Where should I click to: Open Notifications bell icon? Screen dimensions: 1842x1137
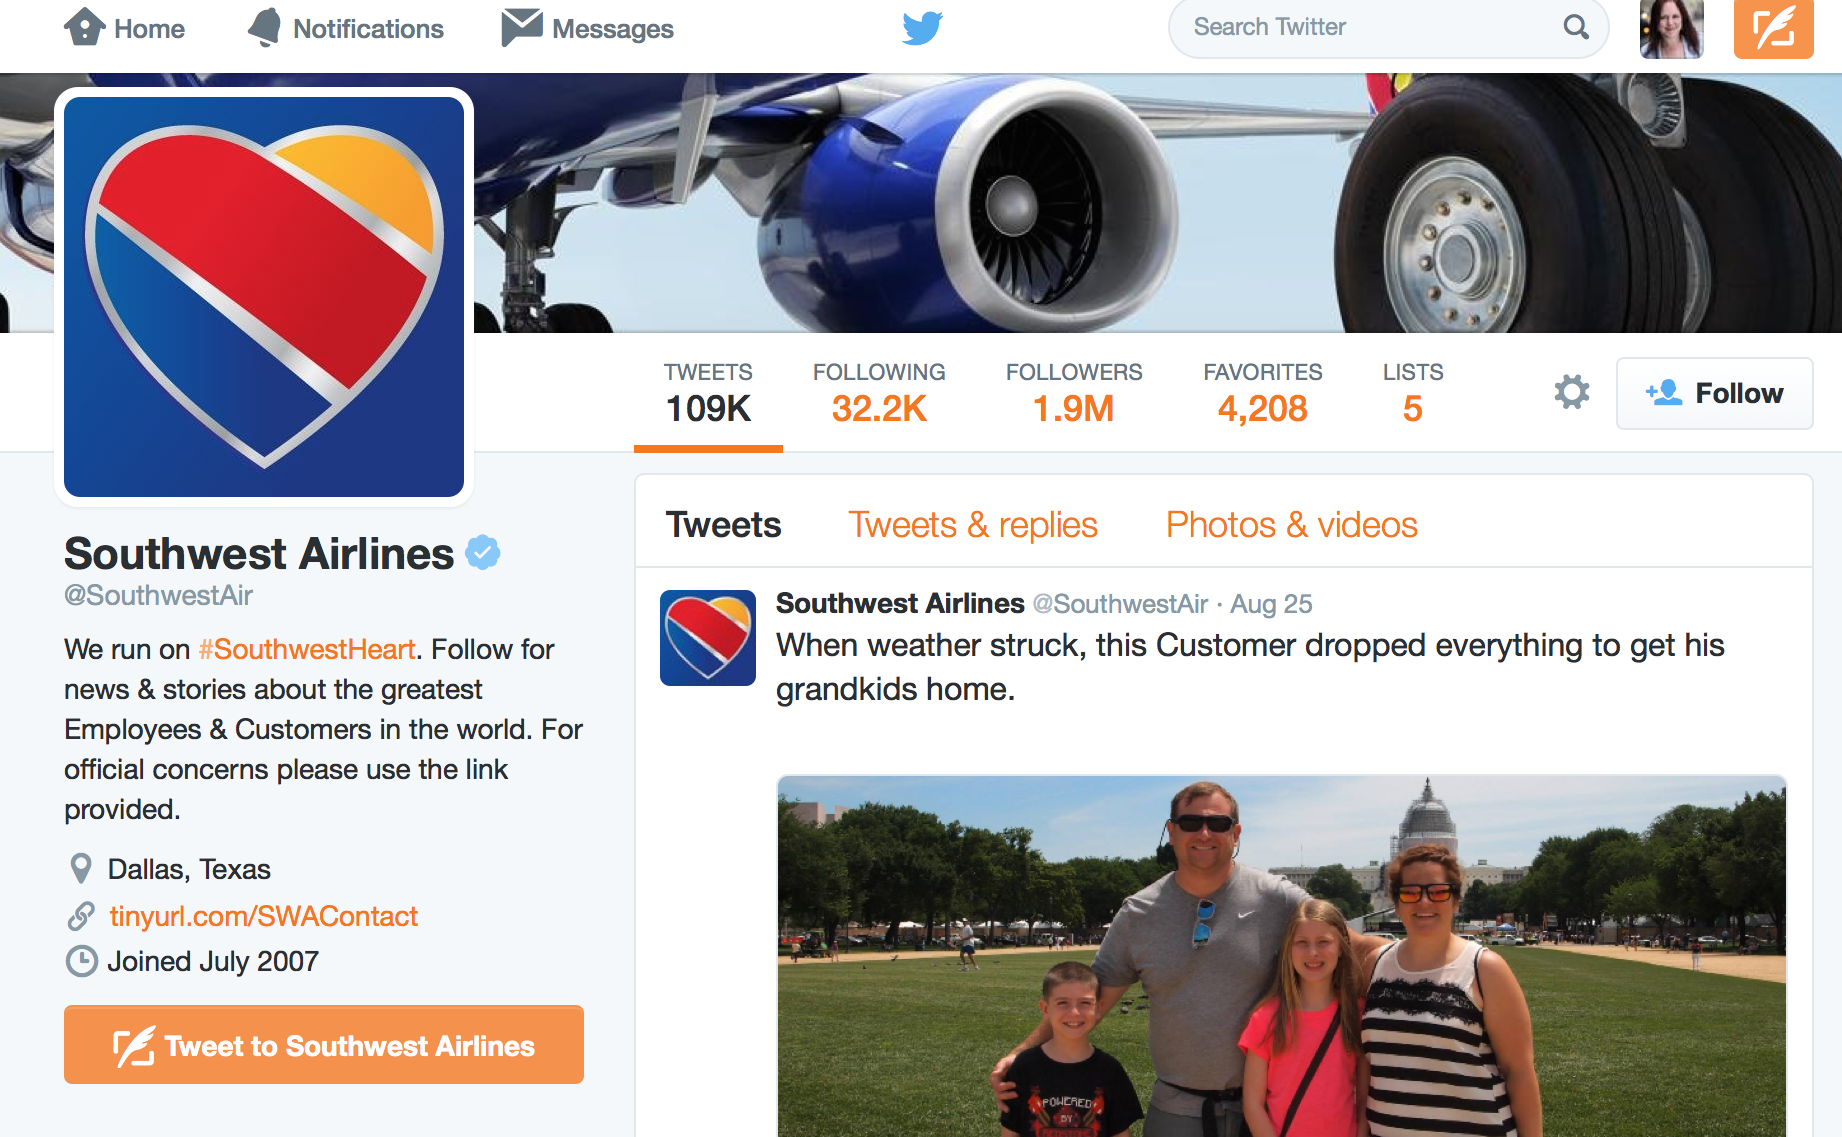(x=265, y=27)
